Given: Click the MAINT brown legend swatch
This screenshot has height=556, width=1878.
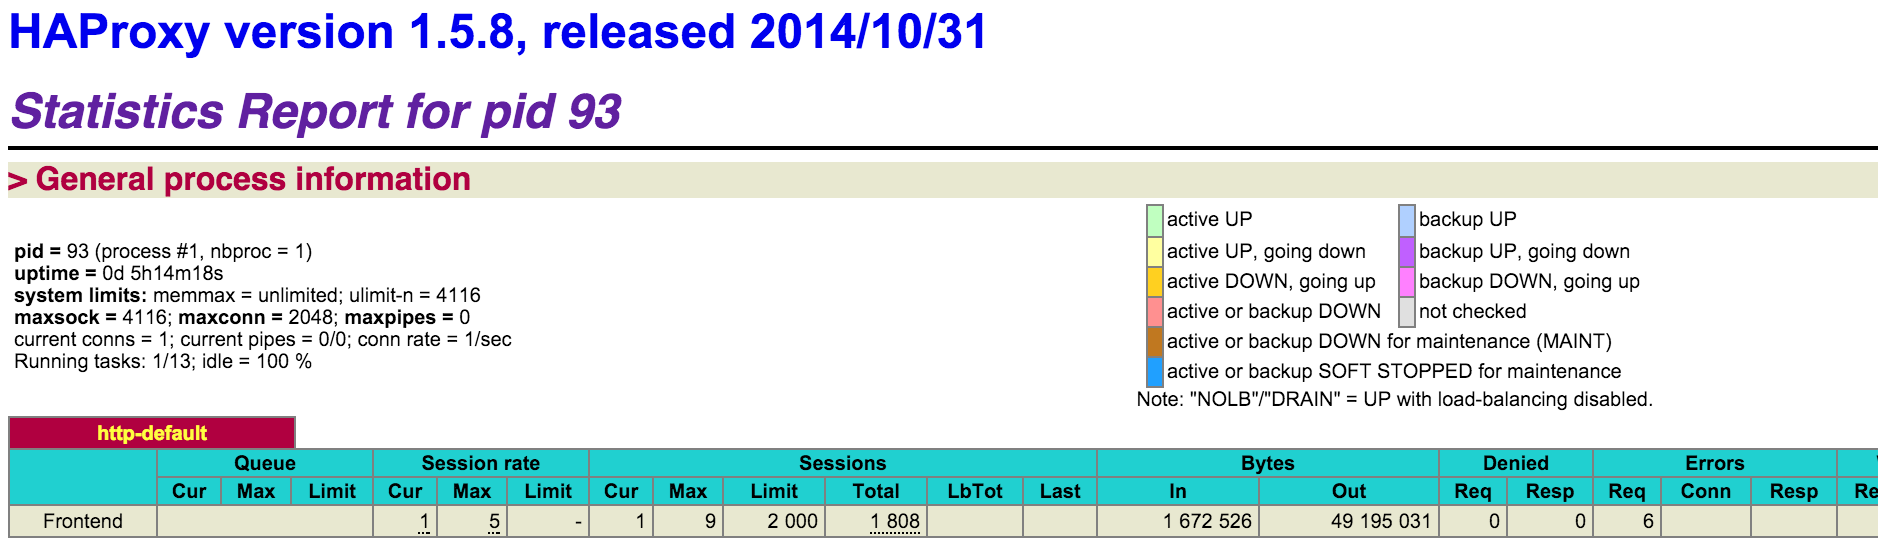Looking at the screenshot, I should click(x=1154, y=341).
